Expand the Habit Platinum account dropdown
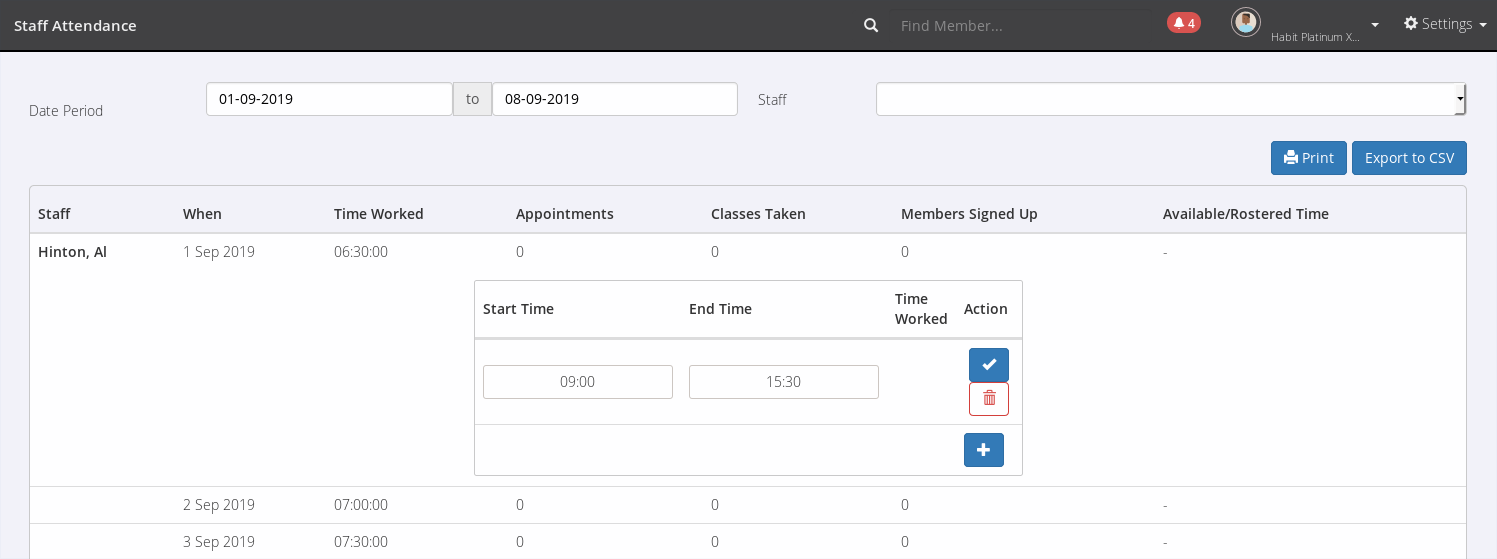Image resolution: width=1497 pixels, height=559 pixels. pyautogui.click(x=1375, y=25)
